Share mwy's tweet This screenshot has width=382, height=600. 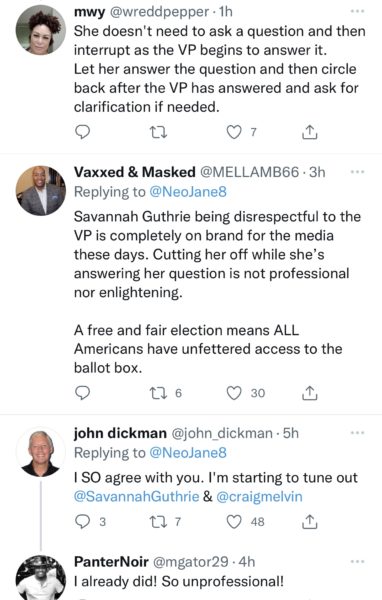309,132
